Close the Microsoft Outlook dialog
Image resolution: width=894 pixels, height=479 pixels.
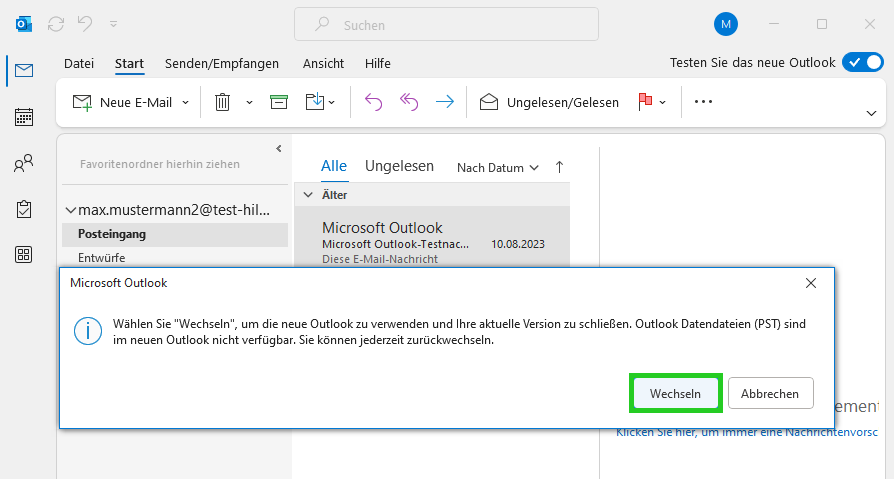click(x=811, y=283)
